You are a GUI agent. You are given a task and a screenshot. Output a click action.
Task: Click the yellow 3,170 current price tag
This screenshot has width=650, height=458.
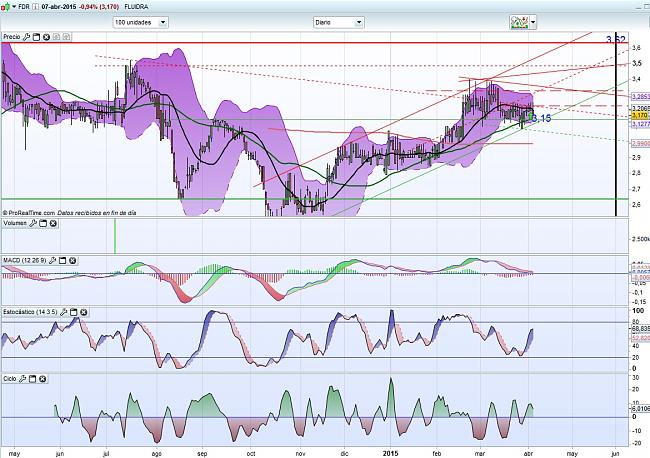click(x=640, y=115)
